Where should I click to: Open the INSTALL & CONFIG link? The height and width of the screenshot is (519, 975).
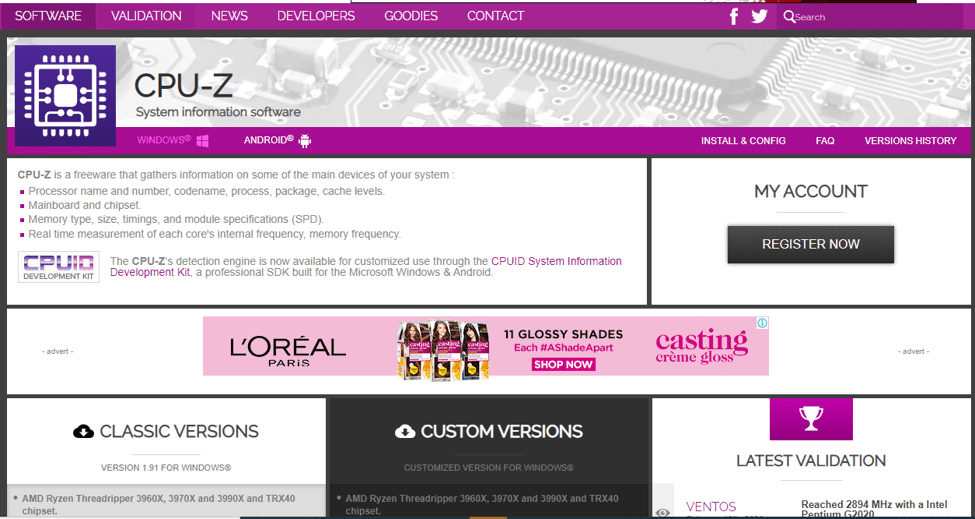tap(743, 141)
